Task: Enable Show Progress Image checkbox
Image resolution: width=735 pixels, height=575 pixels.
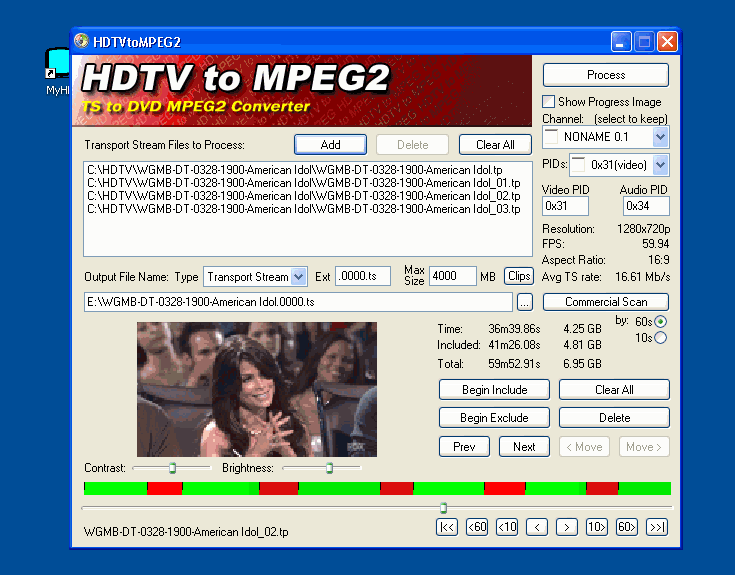Action: tap(548, 102)
